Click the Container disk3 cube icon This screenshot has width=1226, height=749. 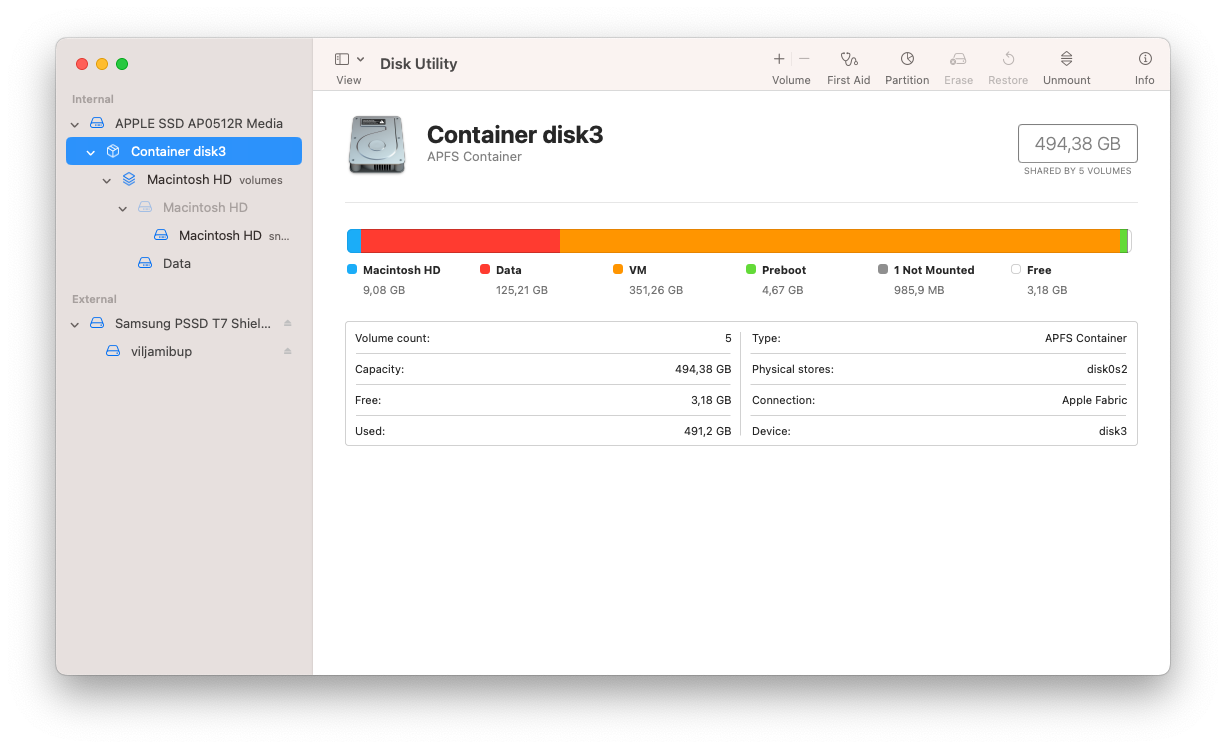[x=113, y=152]
